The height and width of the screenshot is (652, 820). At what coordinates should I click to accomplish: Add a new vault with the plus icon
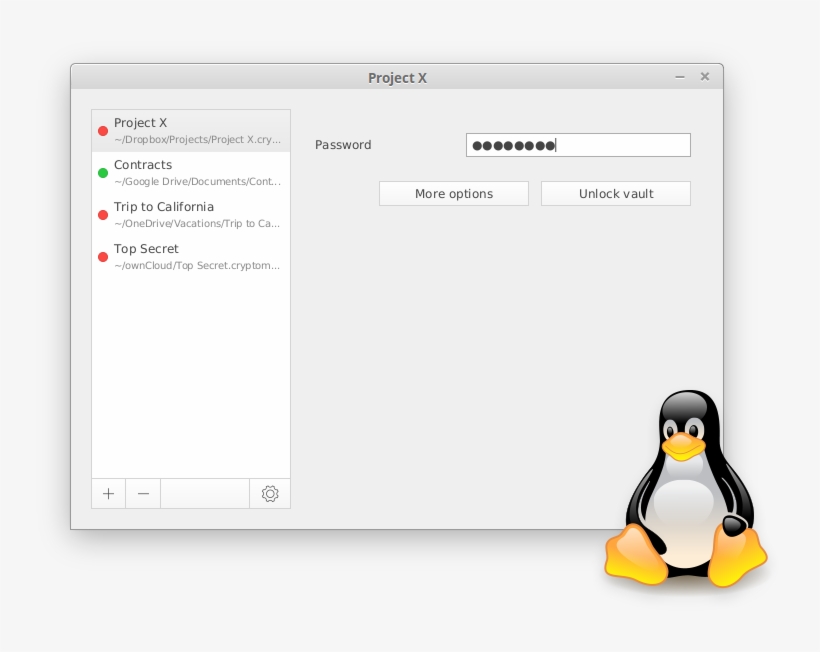click(x=108, y=493)
